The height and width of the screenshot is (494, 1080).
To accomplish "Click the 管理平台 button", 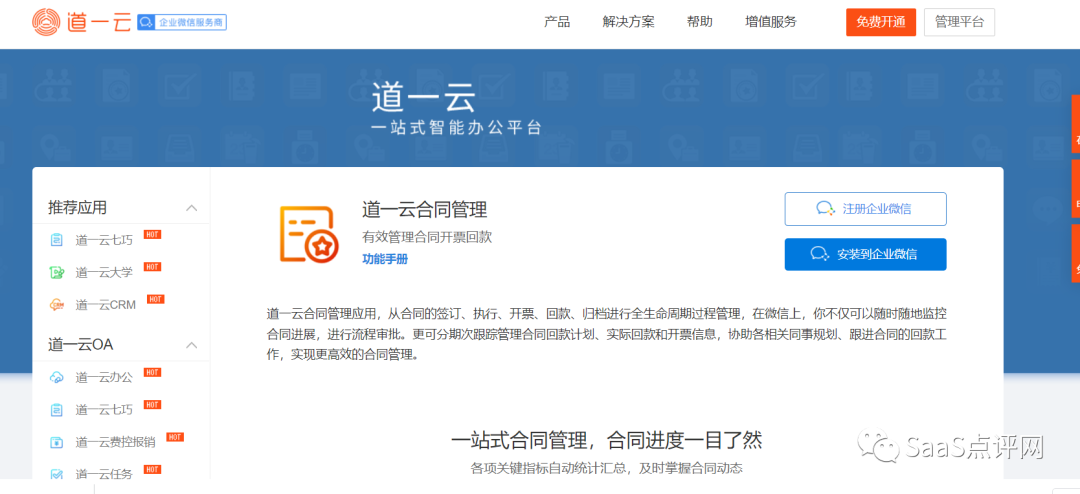I will (x=959, y=22).
